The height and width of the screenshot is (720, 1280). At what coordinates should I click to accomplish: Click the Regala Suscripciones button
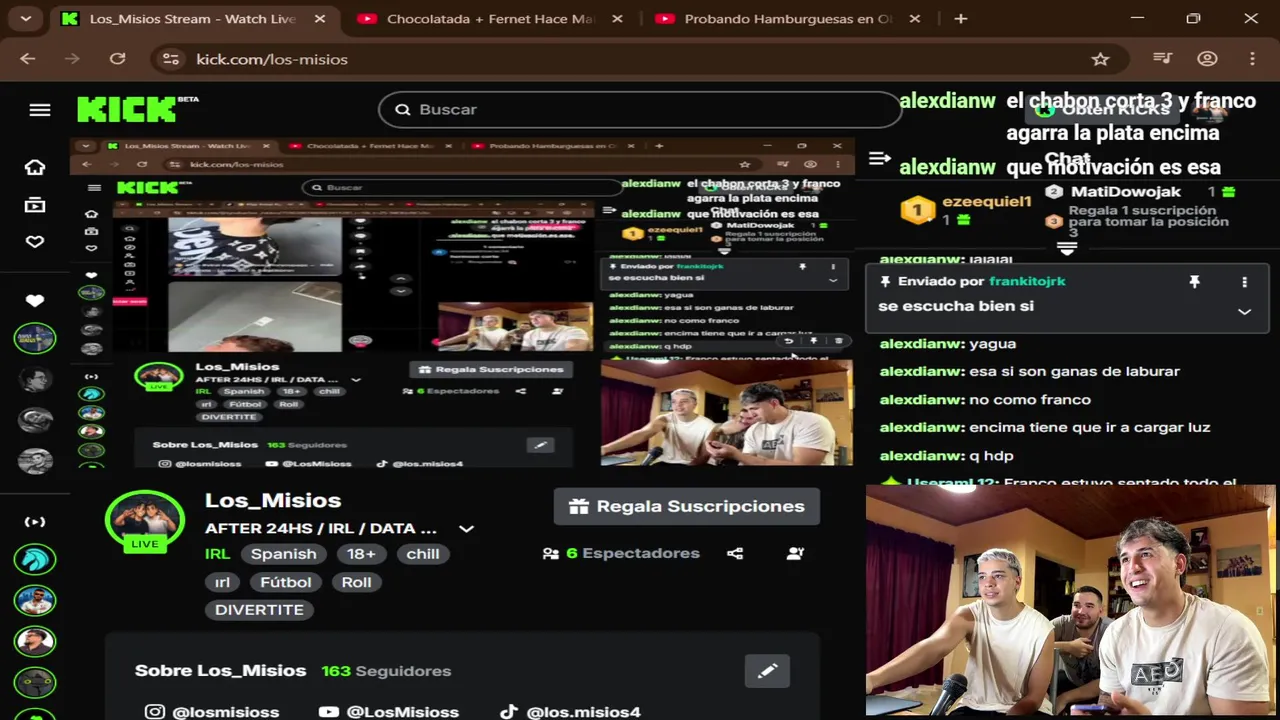[687, 506]
